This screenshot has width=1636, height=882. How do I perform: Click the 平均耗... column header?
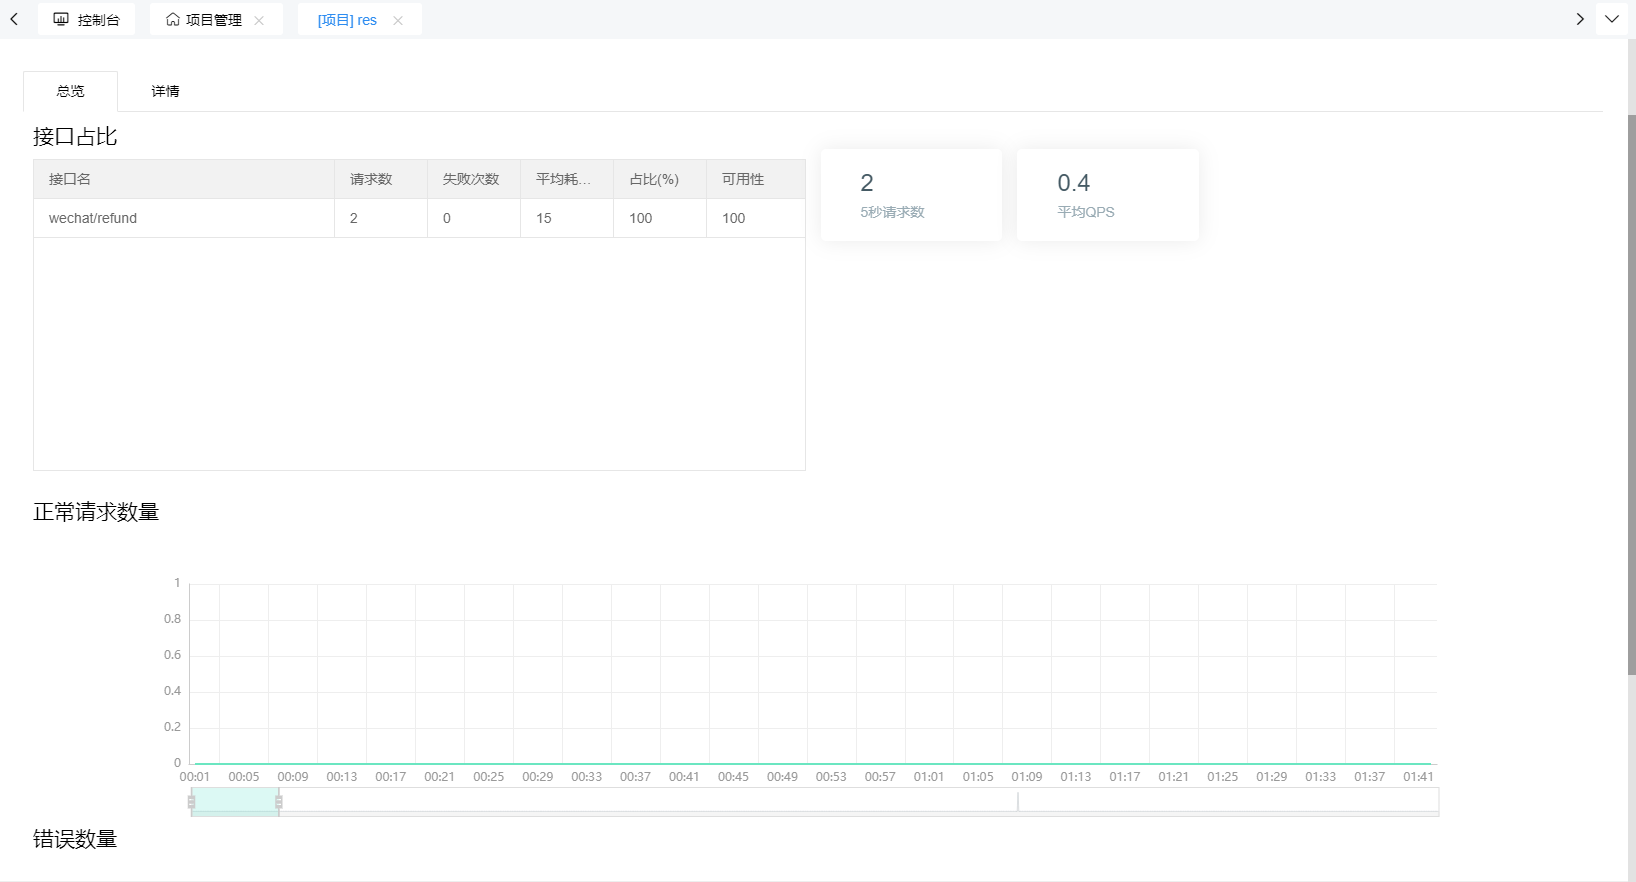click(567, 179)
